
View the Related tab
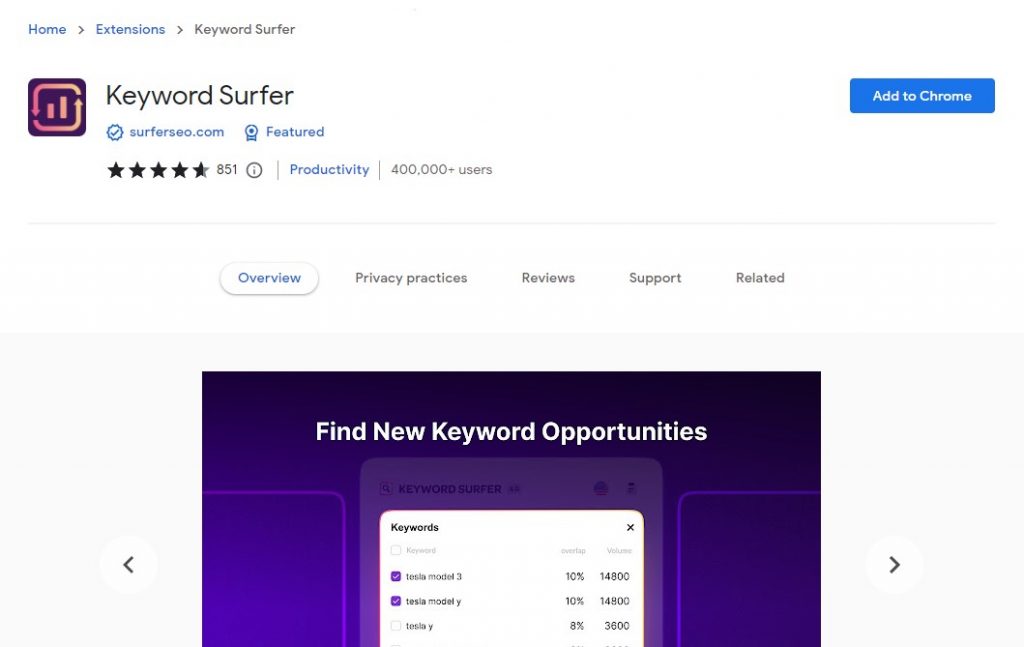tap(759, 278)
